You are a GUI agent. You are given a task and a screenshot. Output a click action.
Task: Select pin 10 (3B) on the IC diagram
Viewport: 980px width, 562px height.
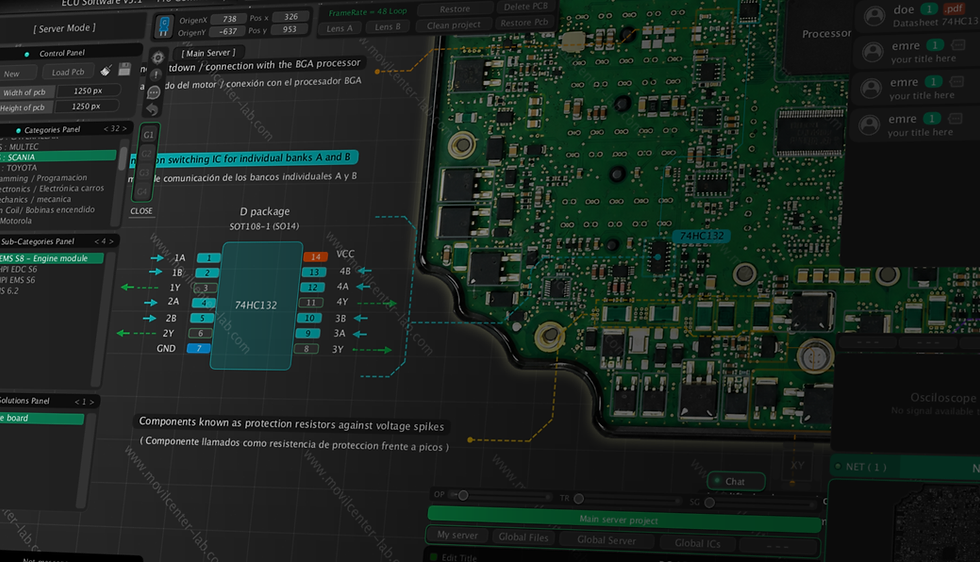[309, 318]
